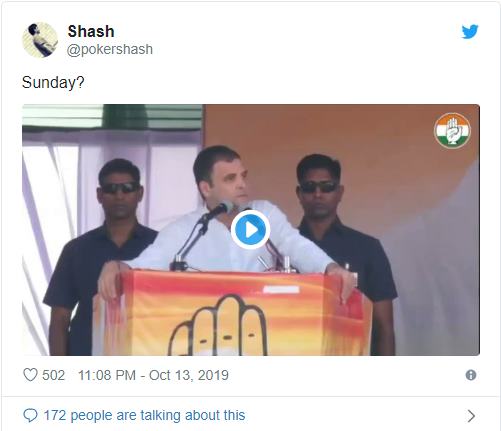This screenshot has height=431, width=501.
Task: Open the 11:08 PM - Oct 13, 2019 timestamp
Action: click(x=153, y=375)
